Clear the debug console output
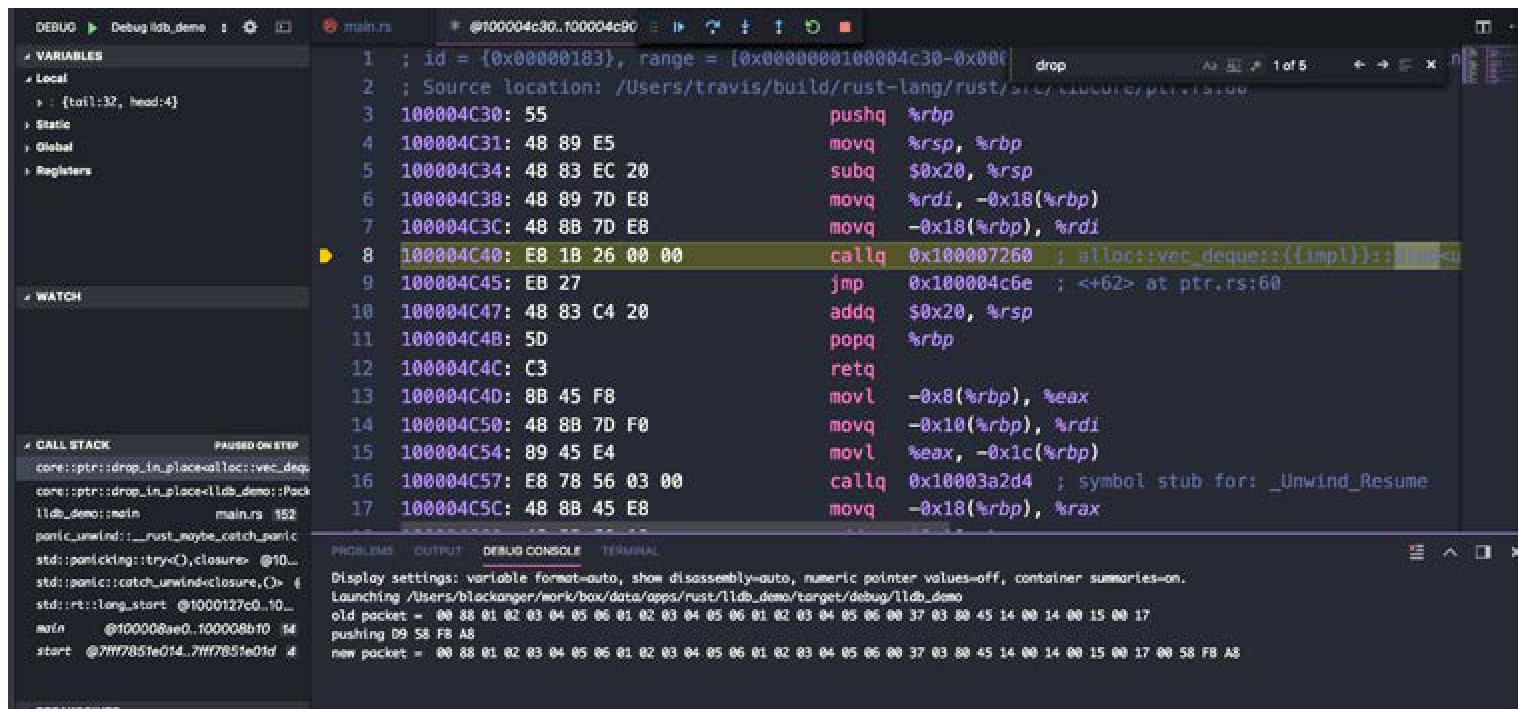The height and width of the screenshot is (712, 1522). click(x=1415, y=552)
